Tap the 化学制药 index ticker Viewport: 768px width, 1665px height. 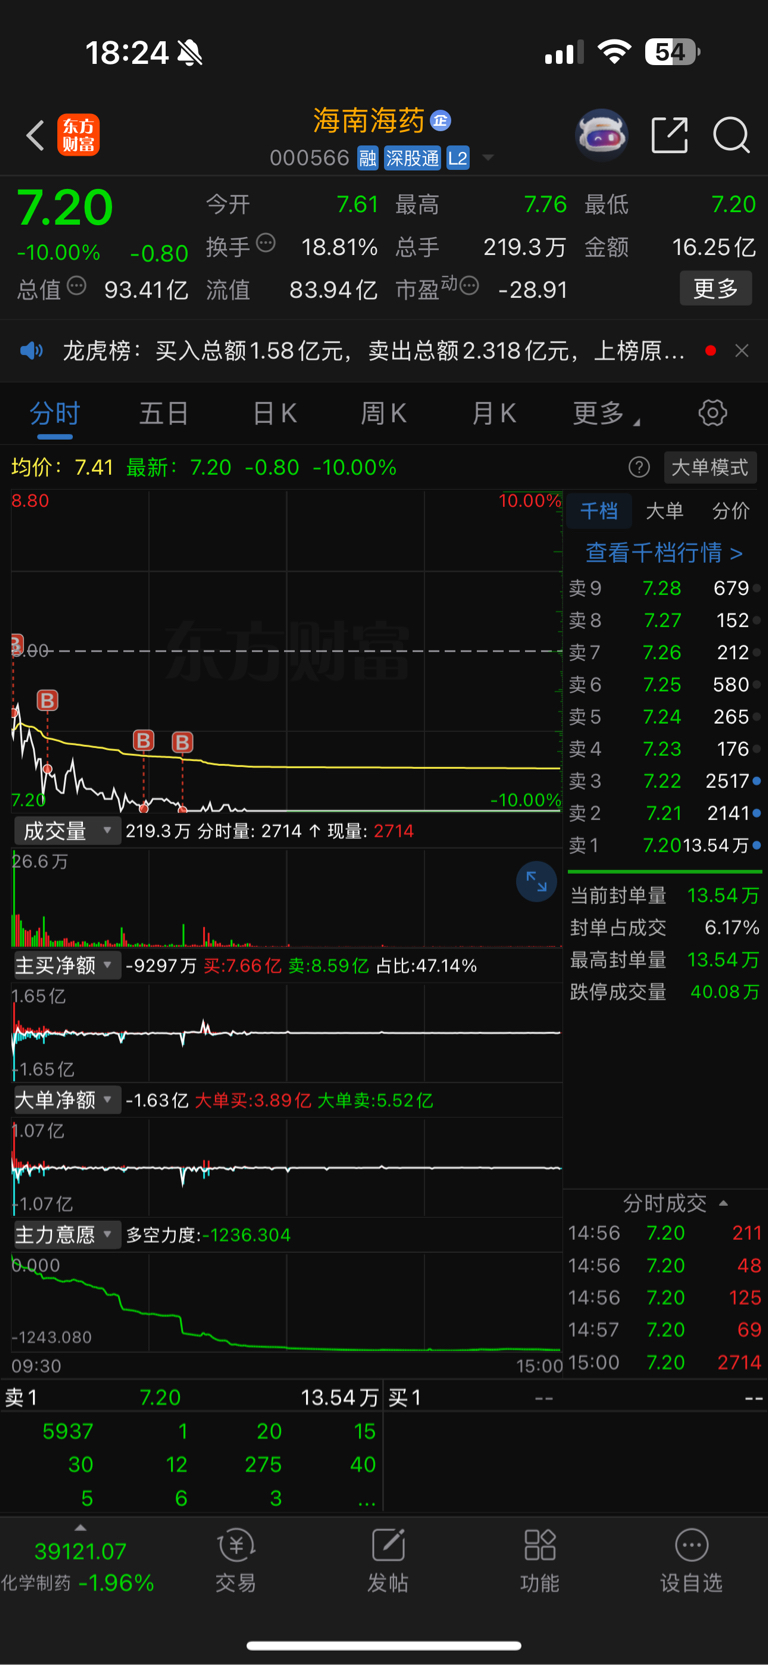coord(78,1567)
